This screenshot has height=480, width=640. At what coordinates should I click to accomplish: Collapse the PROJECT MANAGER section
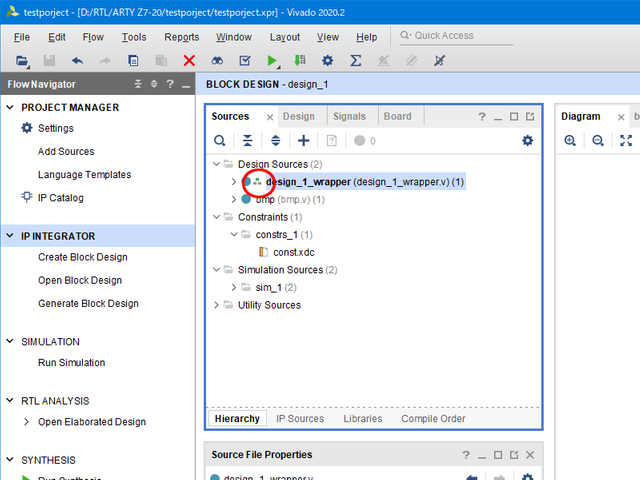tap(10, 107)
